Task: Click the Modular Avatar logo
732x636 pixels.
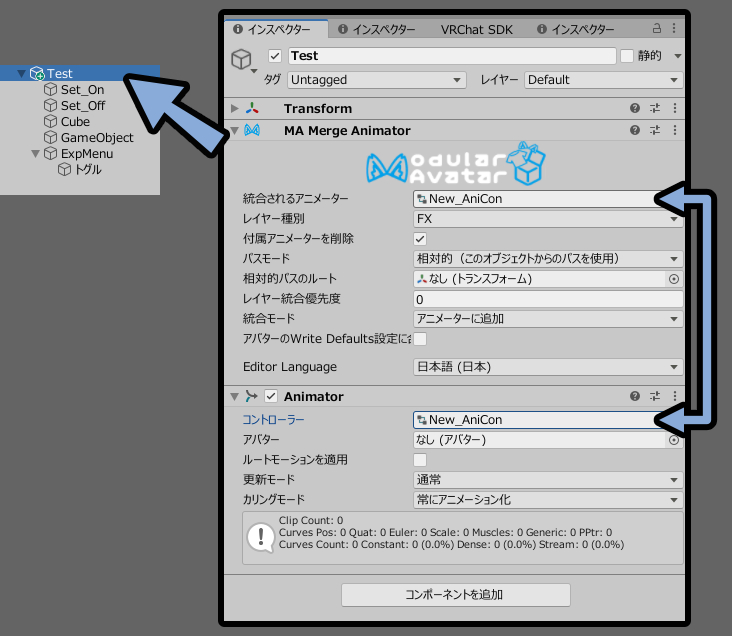Action: [456, 164]
